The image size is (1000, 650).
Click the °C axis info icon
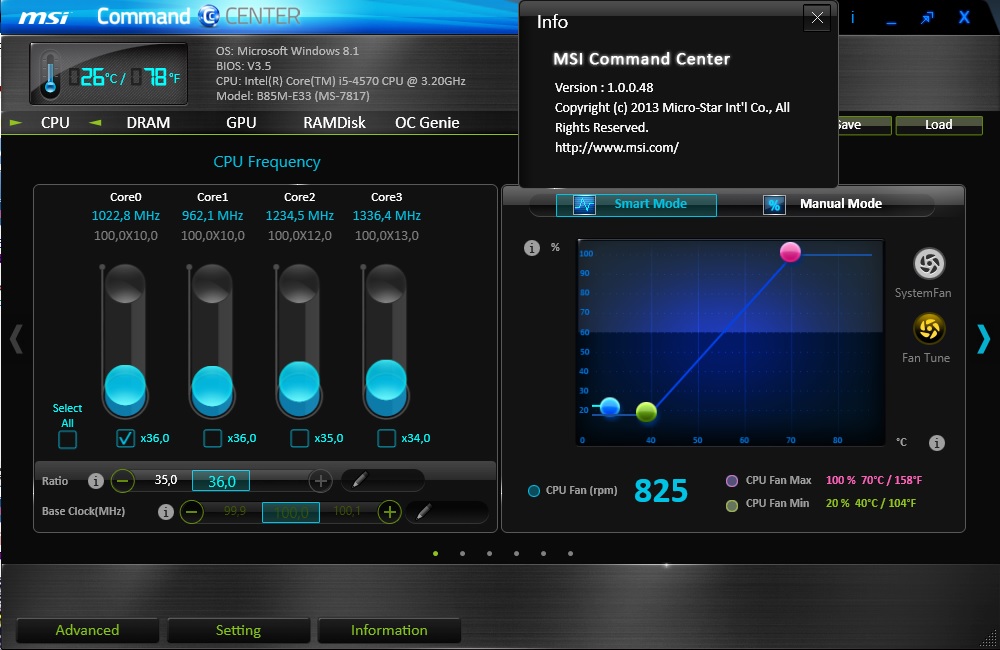click(936, 443)
